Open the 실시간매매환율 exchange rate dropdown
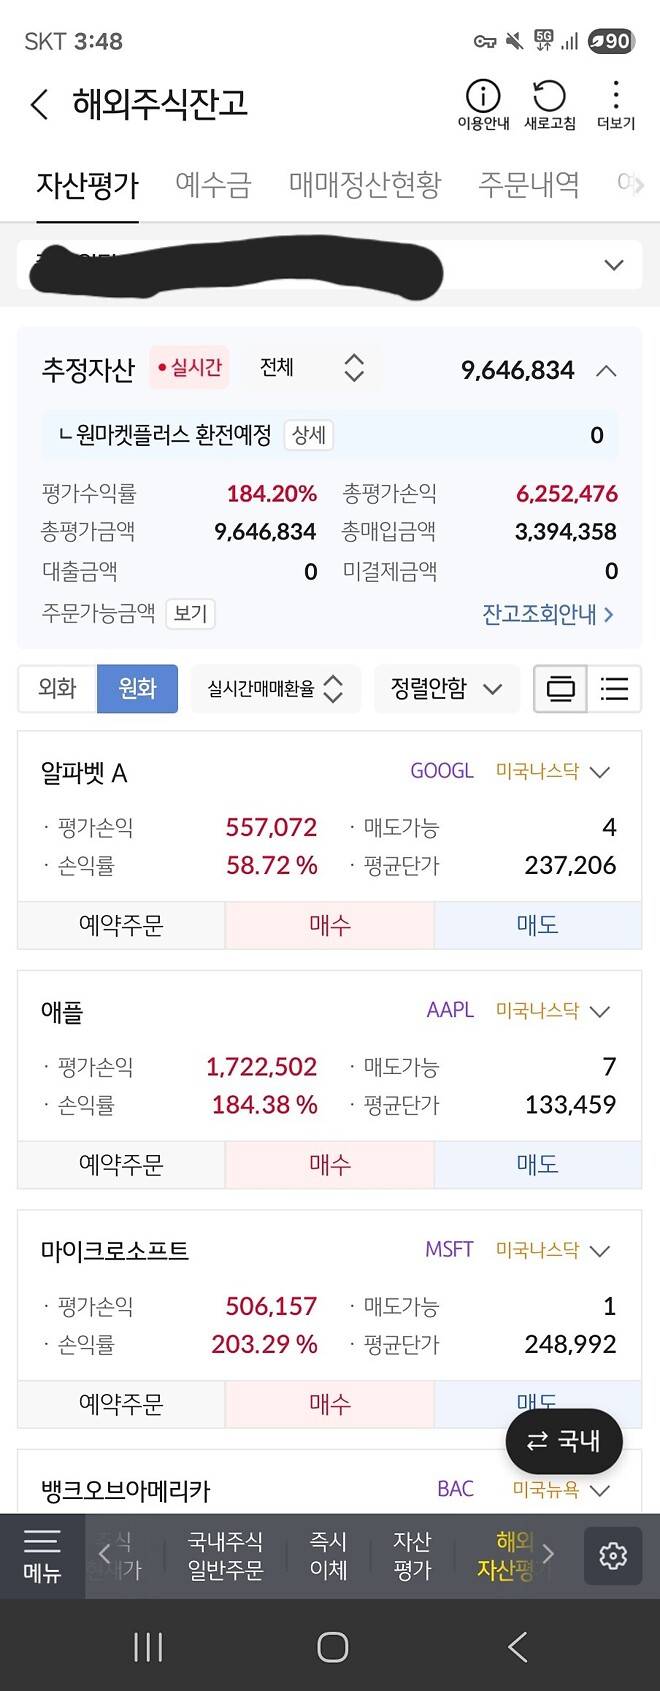Viewport: 660px width, 1691px height. tap(275, 688)
